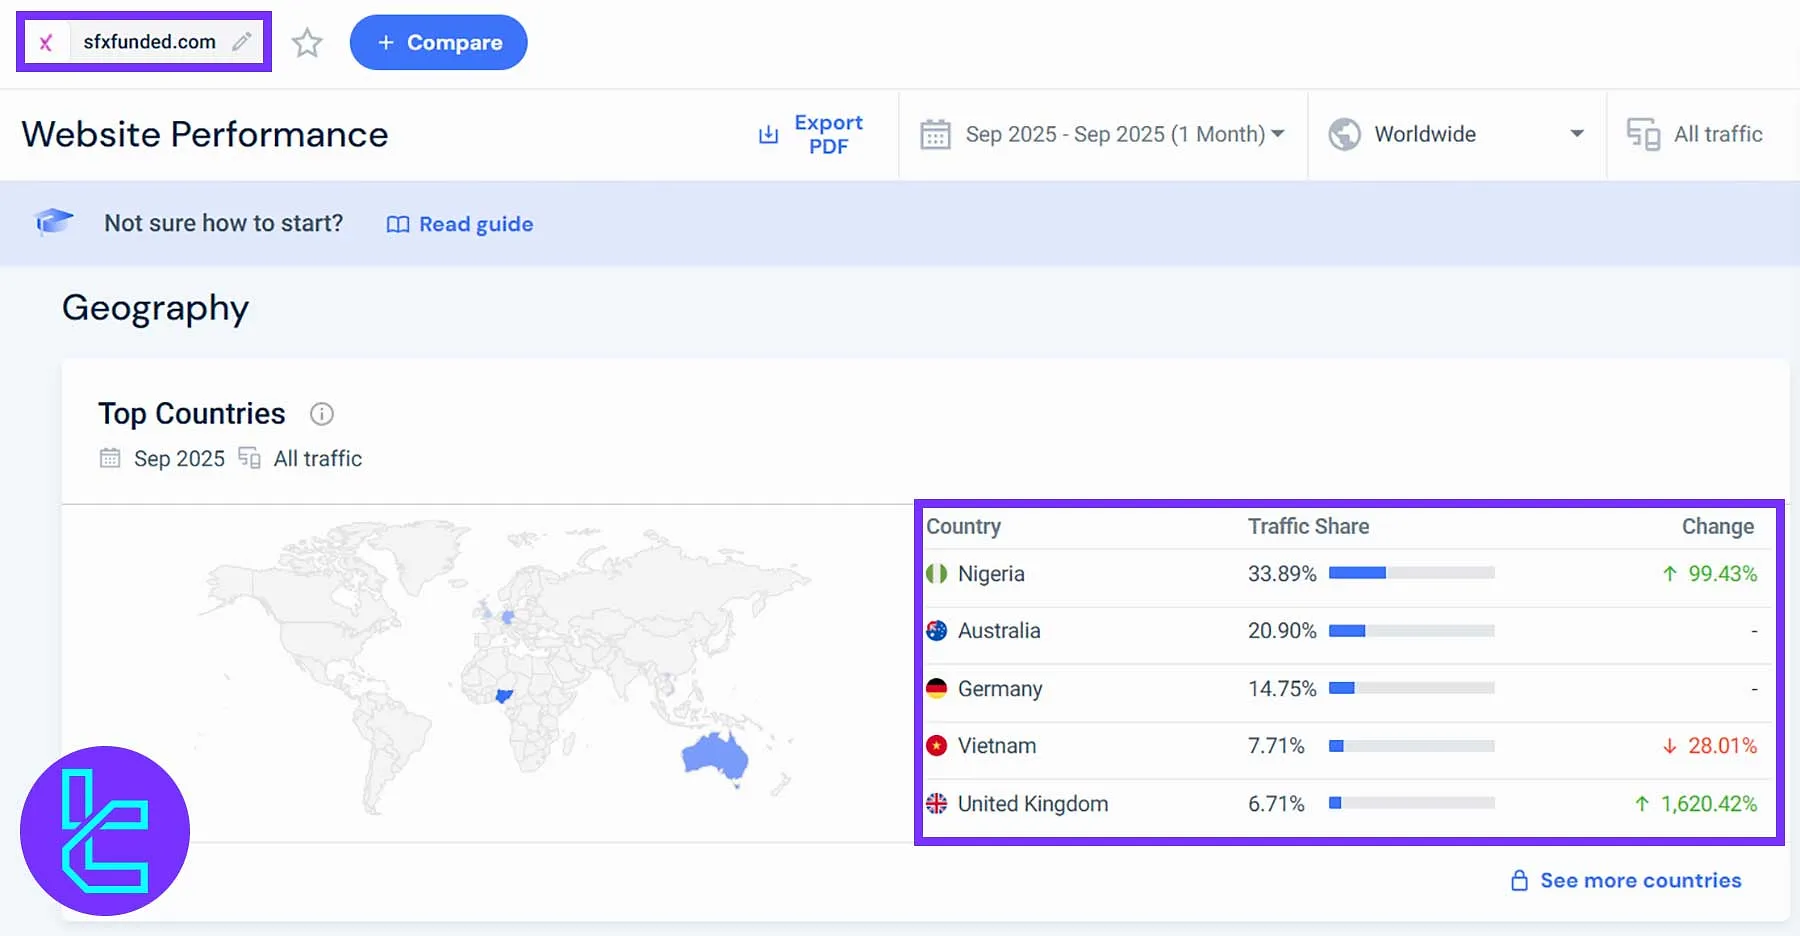This screenshot has height=936, width=1800.
Task: Open the Read guide link
Action: point(476,223)
